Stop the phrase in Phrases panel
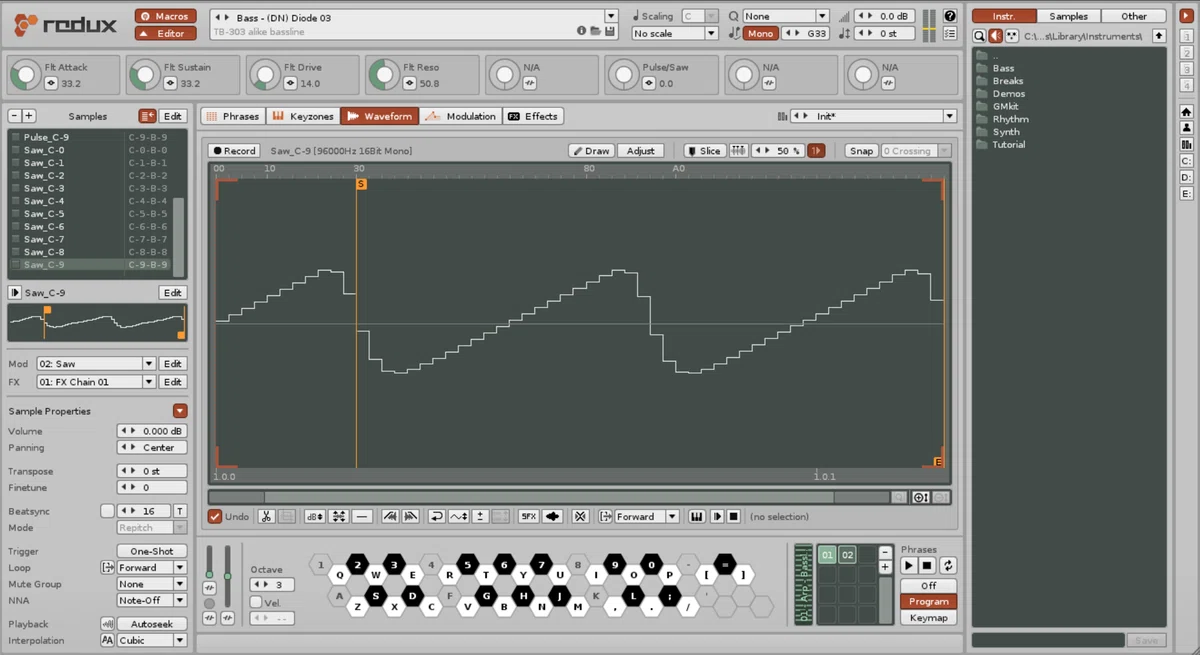 tap(927, 566)
